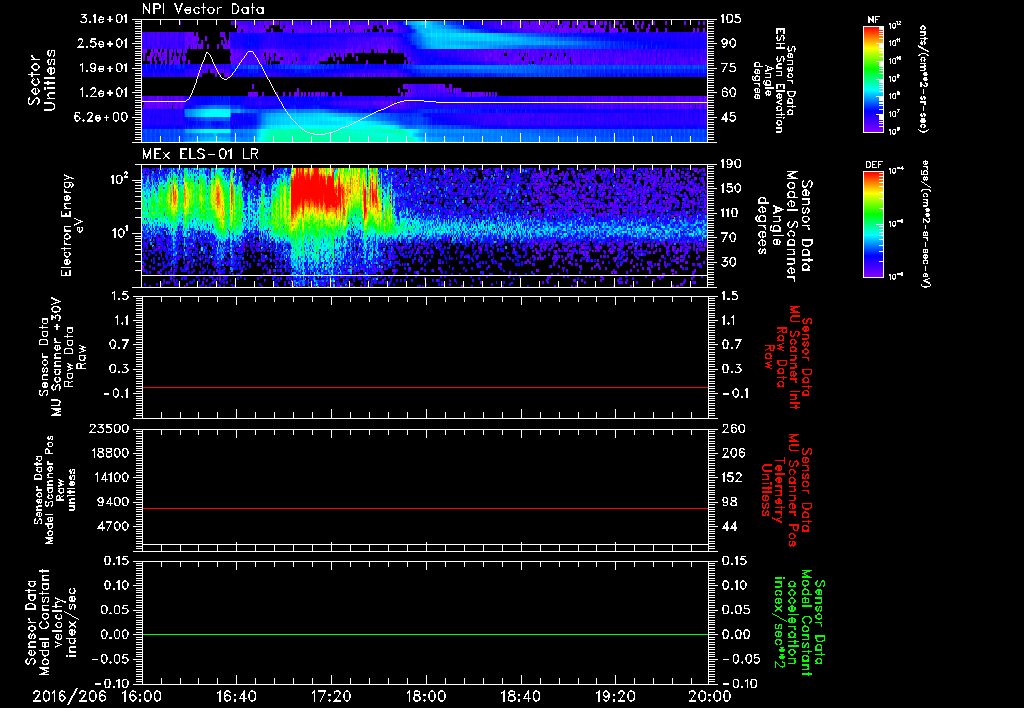
Task: Click the "4700" Scanner Pos axis value
Action: click(x=114, y=526)
